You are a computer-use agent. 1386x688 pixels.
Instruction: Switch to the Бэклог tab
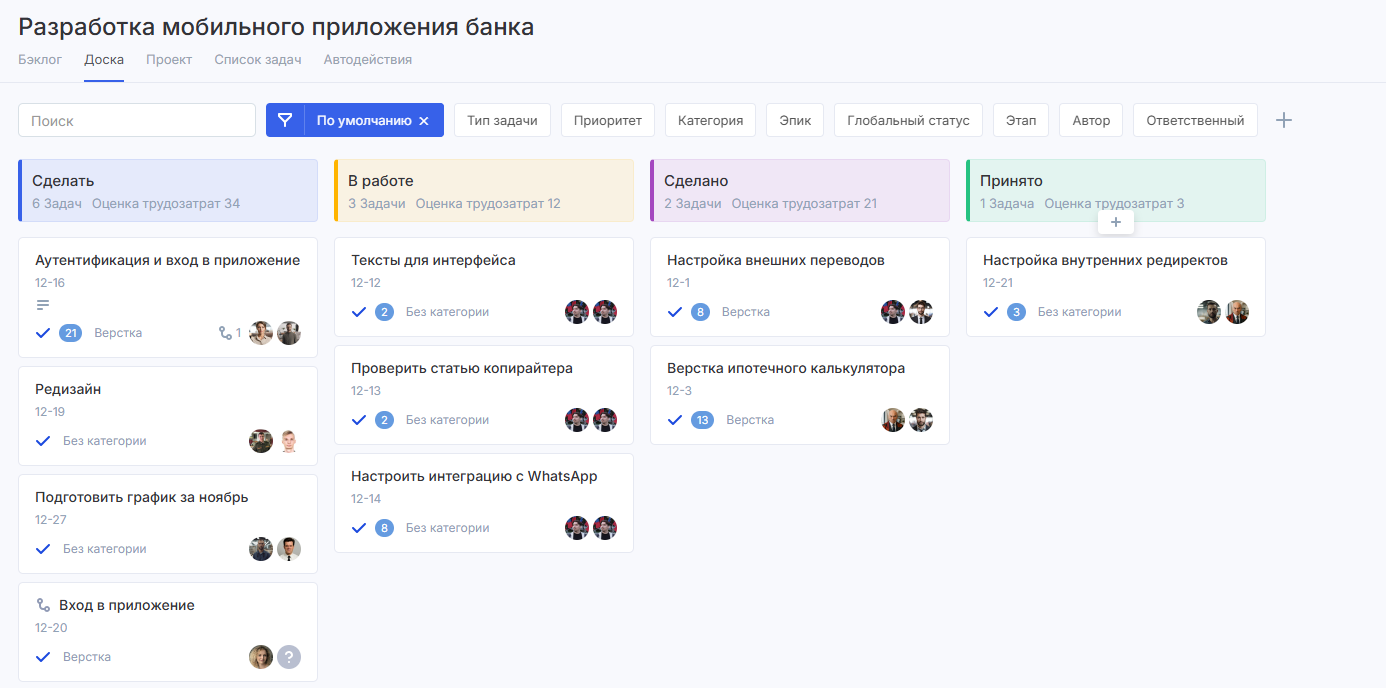coord(40,60)
